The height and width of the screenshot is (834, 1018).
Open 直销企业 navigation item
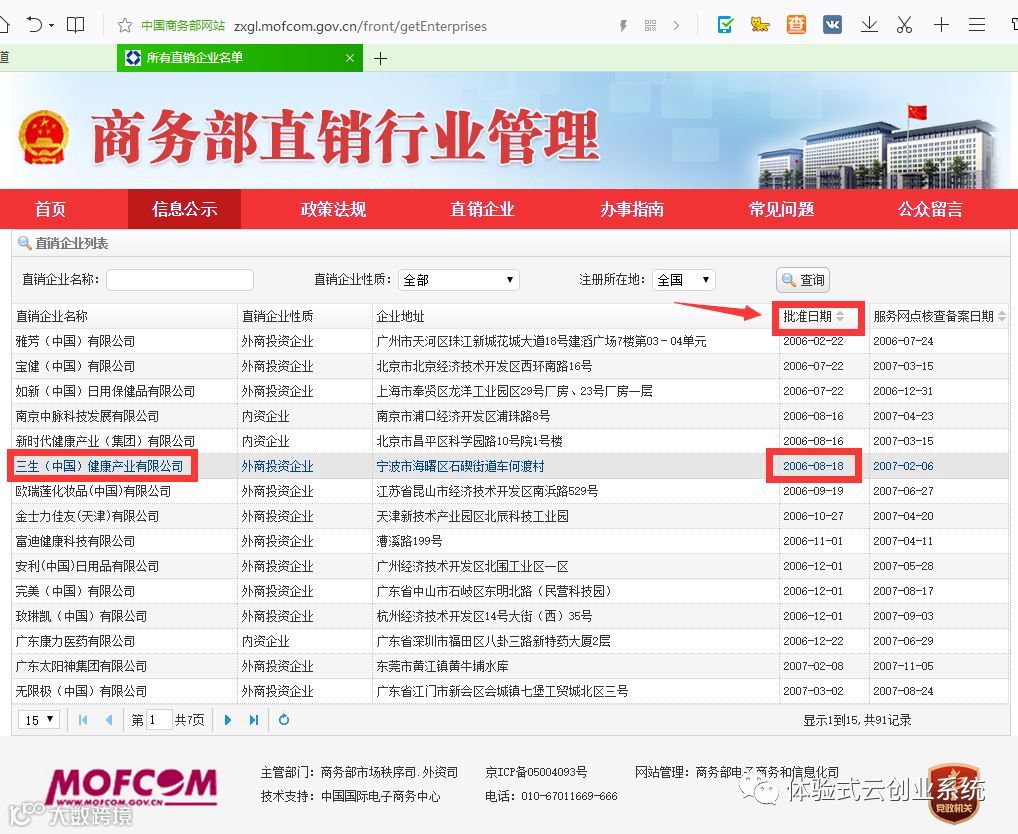pos(482,209)
